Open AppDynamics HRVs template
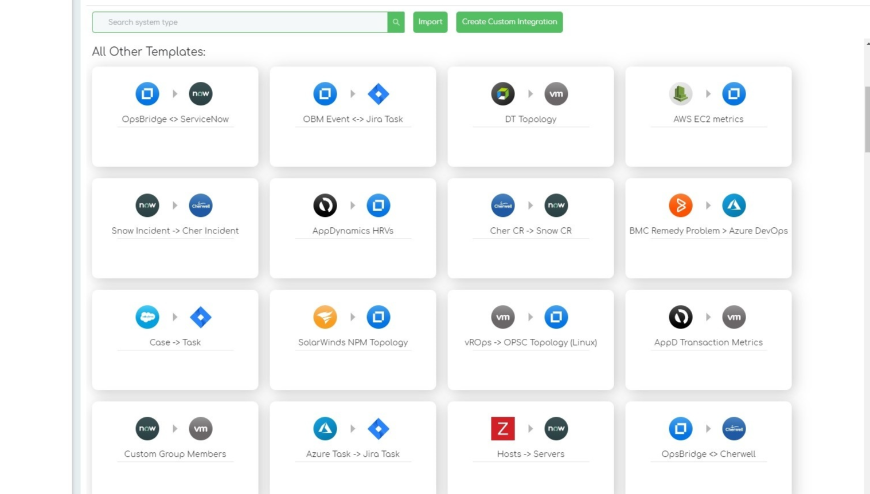870x494 pixels. [x=353, y=230]
